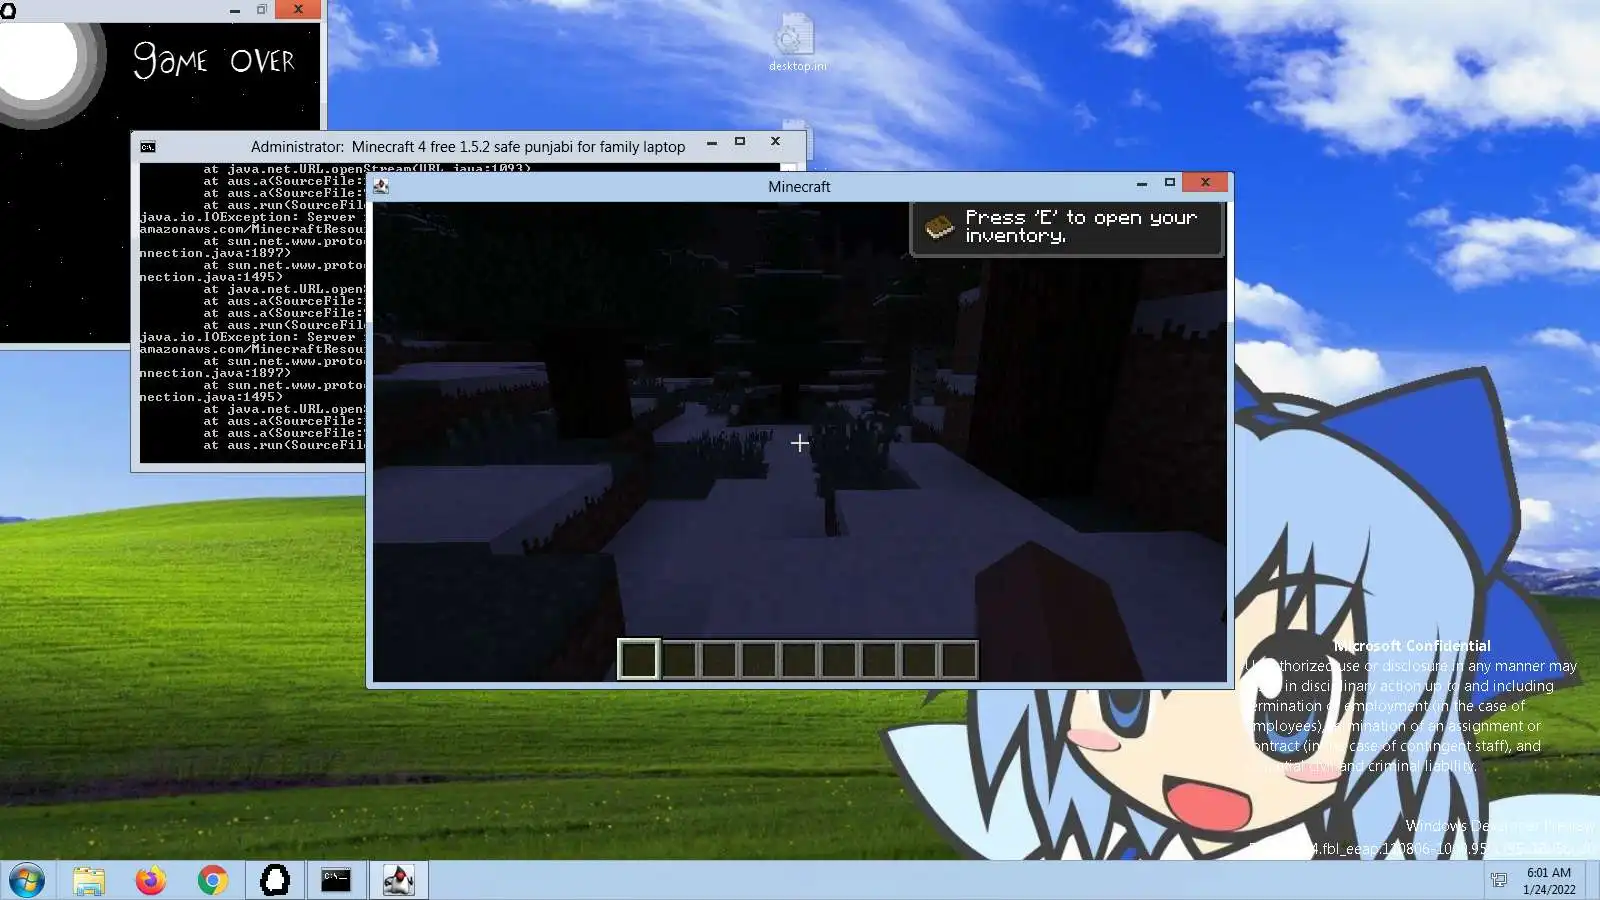
Task: Click the Administrator console window title text
Action: click(468, 147)
